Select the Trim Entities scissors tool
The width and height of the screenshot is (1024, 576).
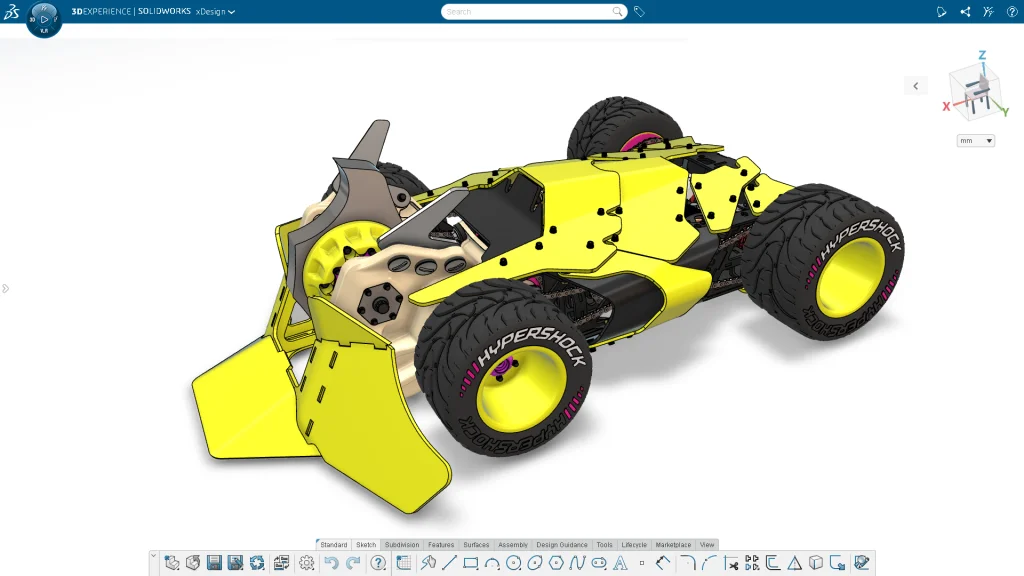click(732, 563)
